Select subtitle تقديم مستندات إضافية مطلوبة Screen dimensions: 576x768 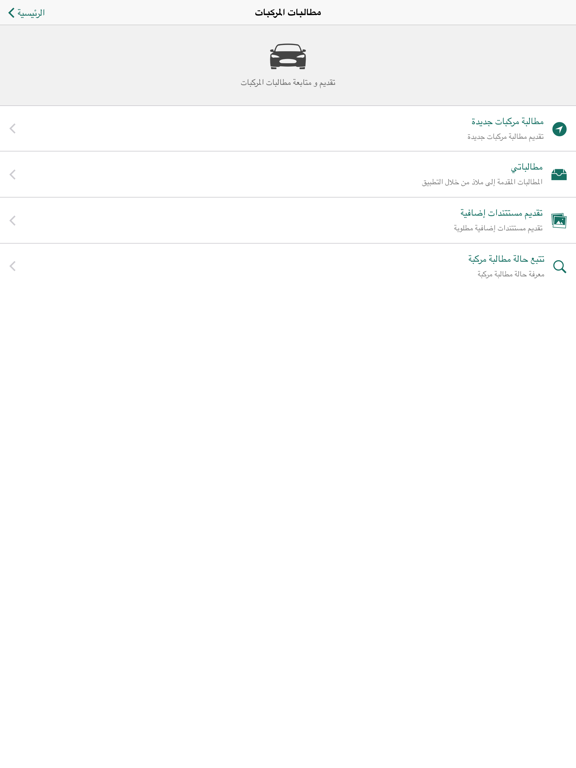[x=498, y=228]
